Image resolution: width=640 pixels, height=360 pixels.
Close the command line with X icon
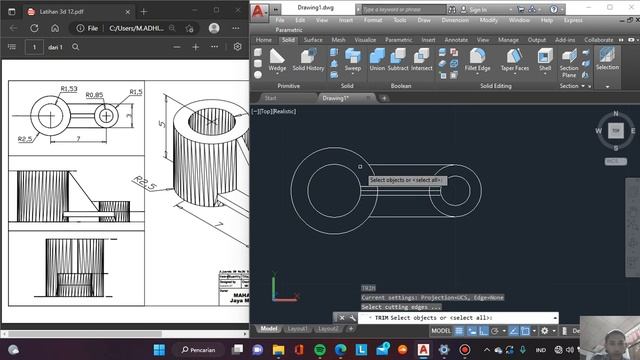tap(342, 318)
